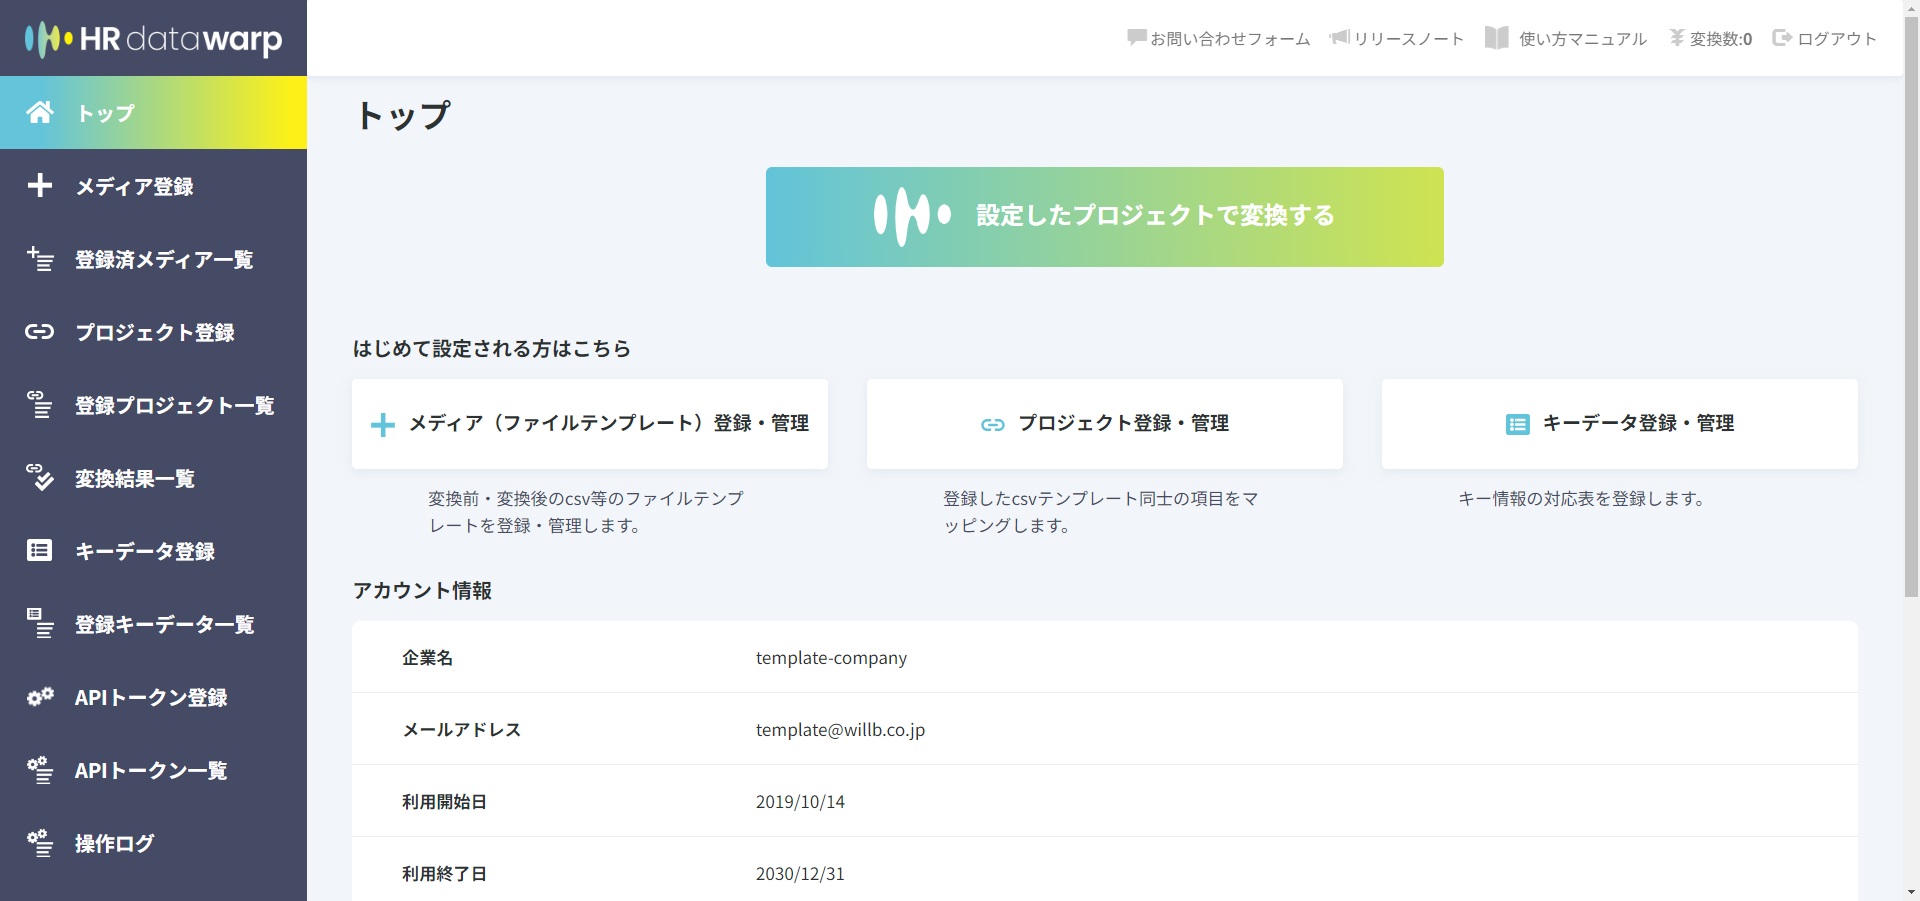The height and width of the screenshot is (901, 1920).
Task: Click the キー情報の対応表を登録します description
Action: pos(1582,498)
